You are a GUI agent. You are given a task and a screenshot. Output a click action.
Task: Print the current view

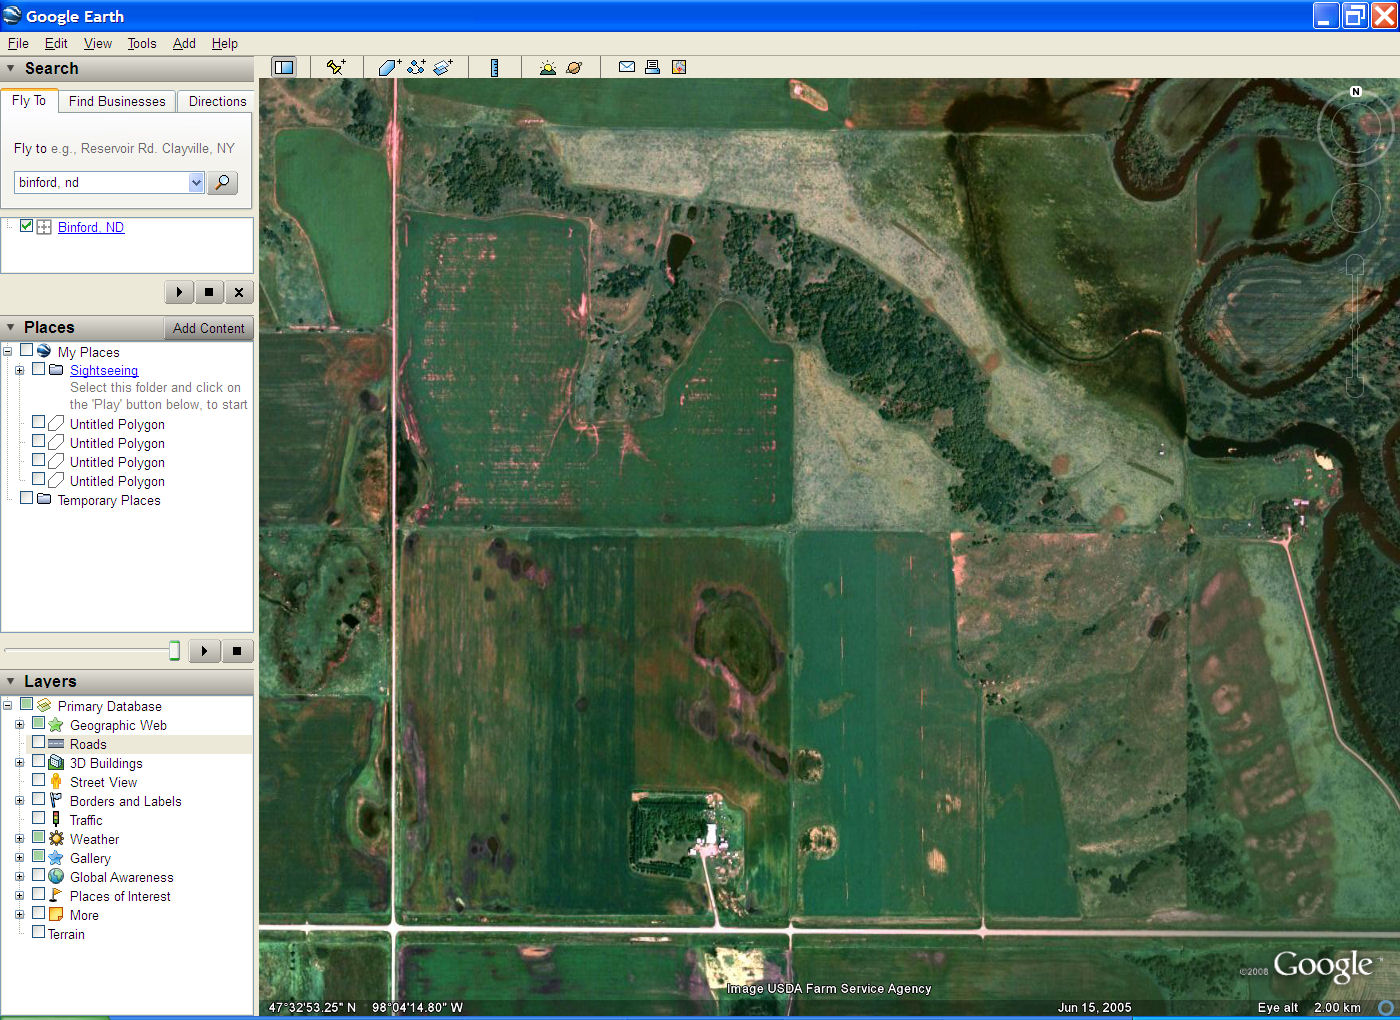(652, 67)
